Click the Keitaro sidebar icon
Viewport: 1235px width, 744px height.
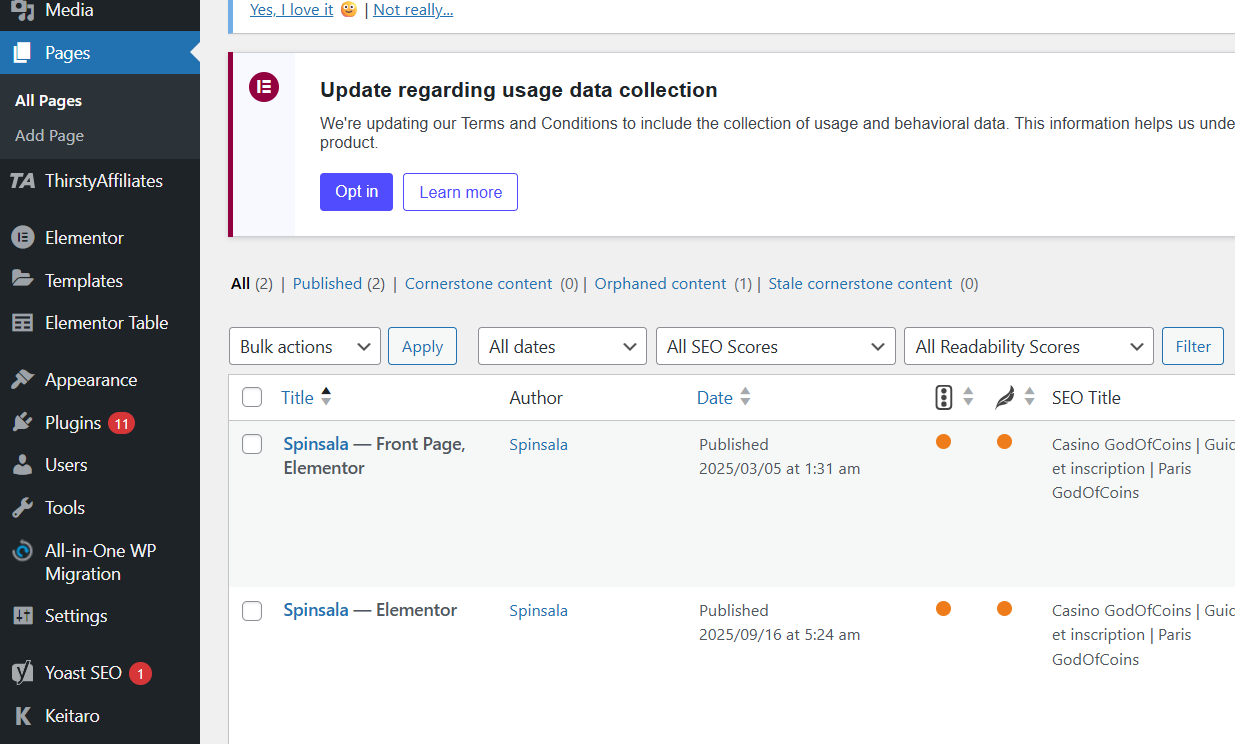(x=22, y=716)
